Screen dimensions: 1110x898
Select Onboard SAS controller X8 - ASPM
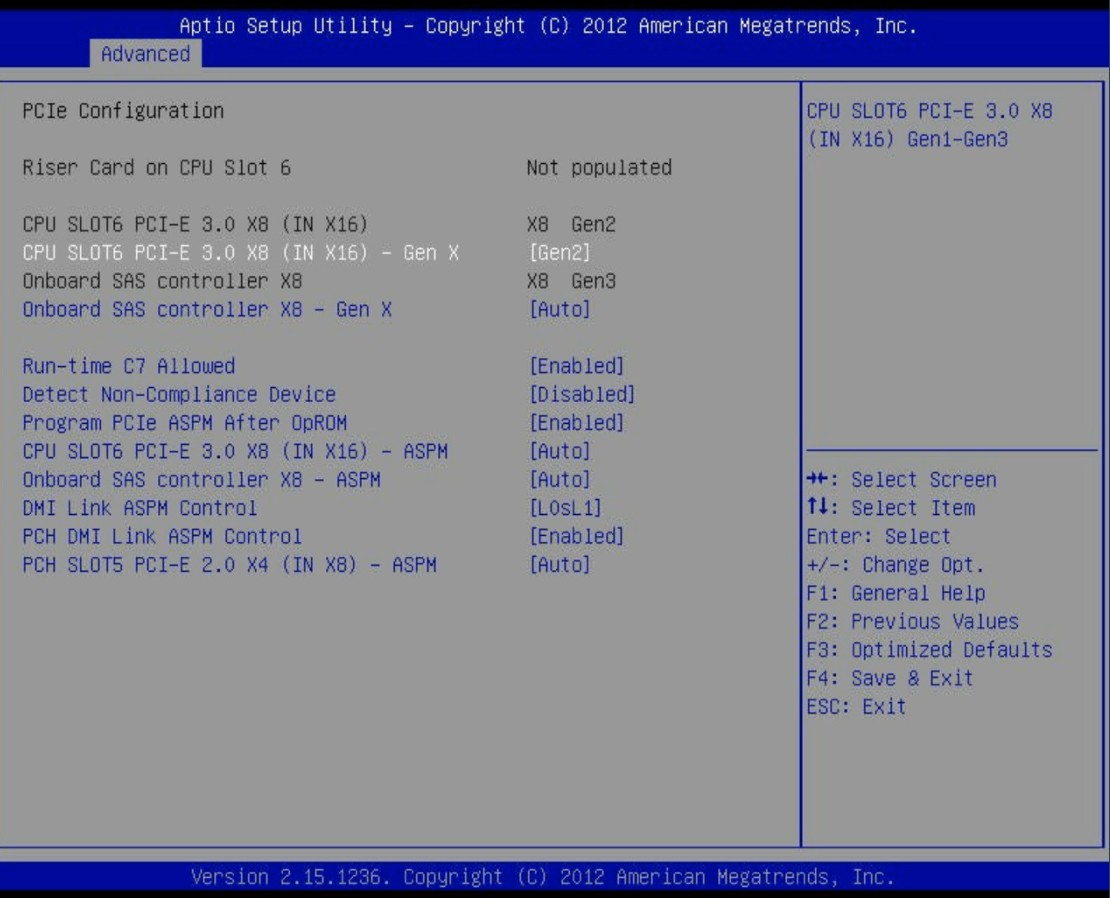(202, 479)
